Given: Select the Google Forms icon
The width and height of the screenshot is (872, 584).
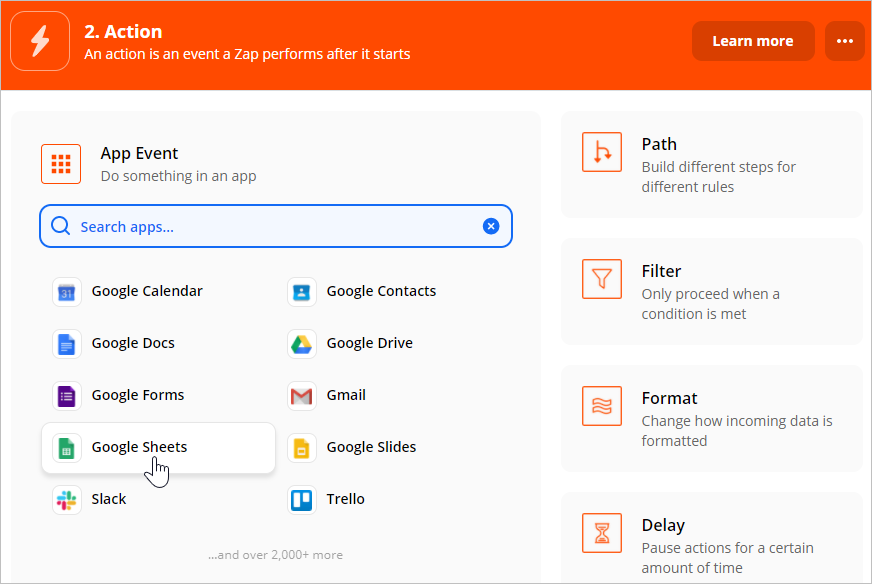Looking at the screenshot, I should click(67, 395).
